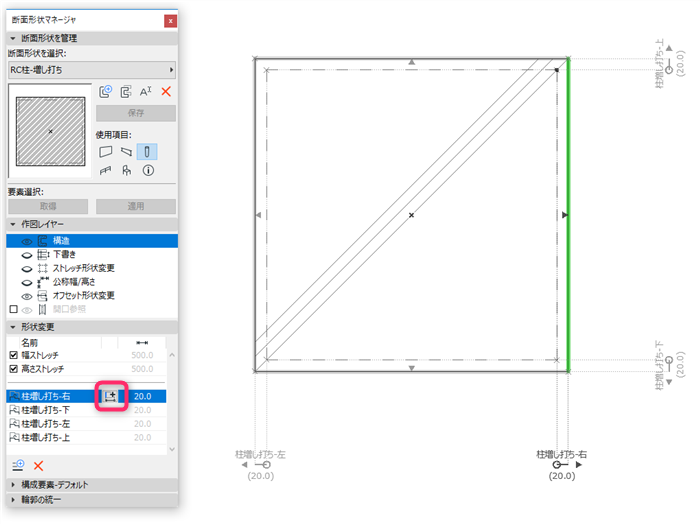Image resolution: width=700 pixels, height=524 pixels.
Task: Delete the selected modifier with the lower red X
Action: (38, 466)
